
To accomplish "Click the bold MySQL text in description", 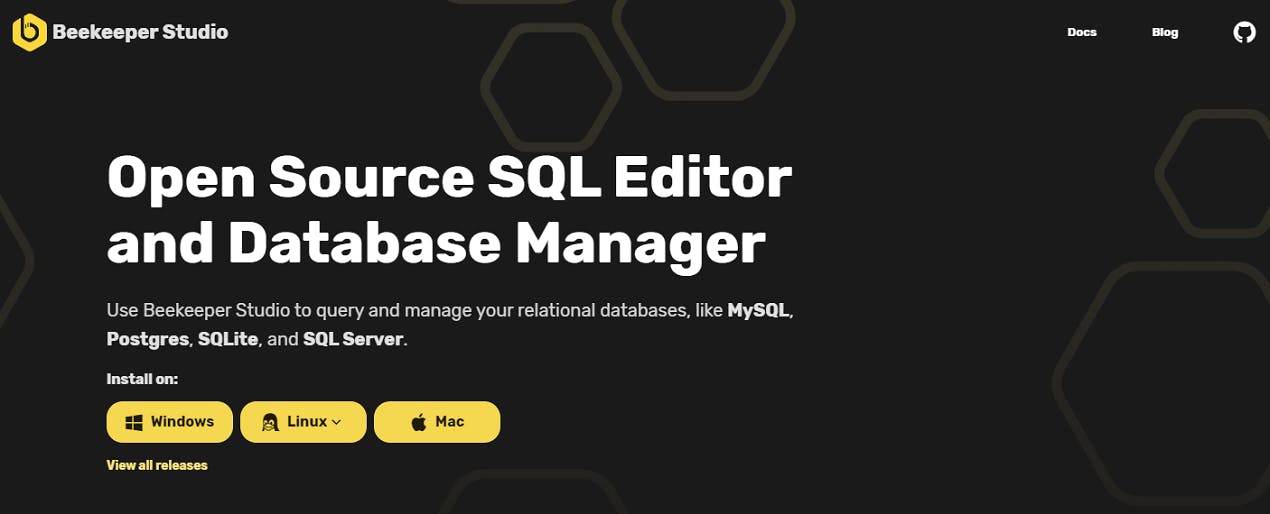I will (759, 310).
